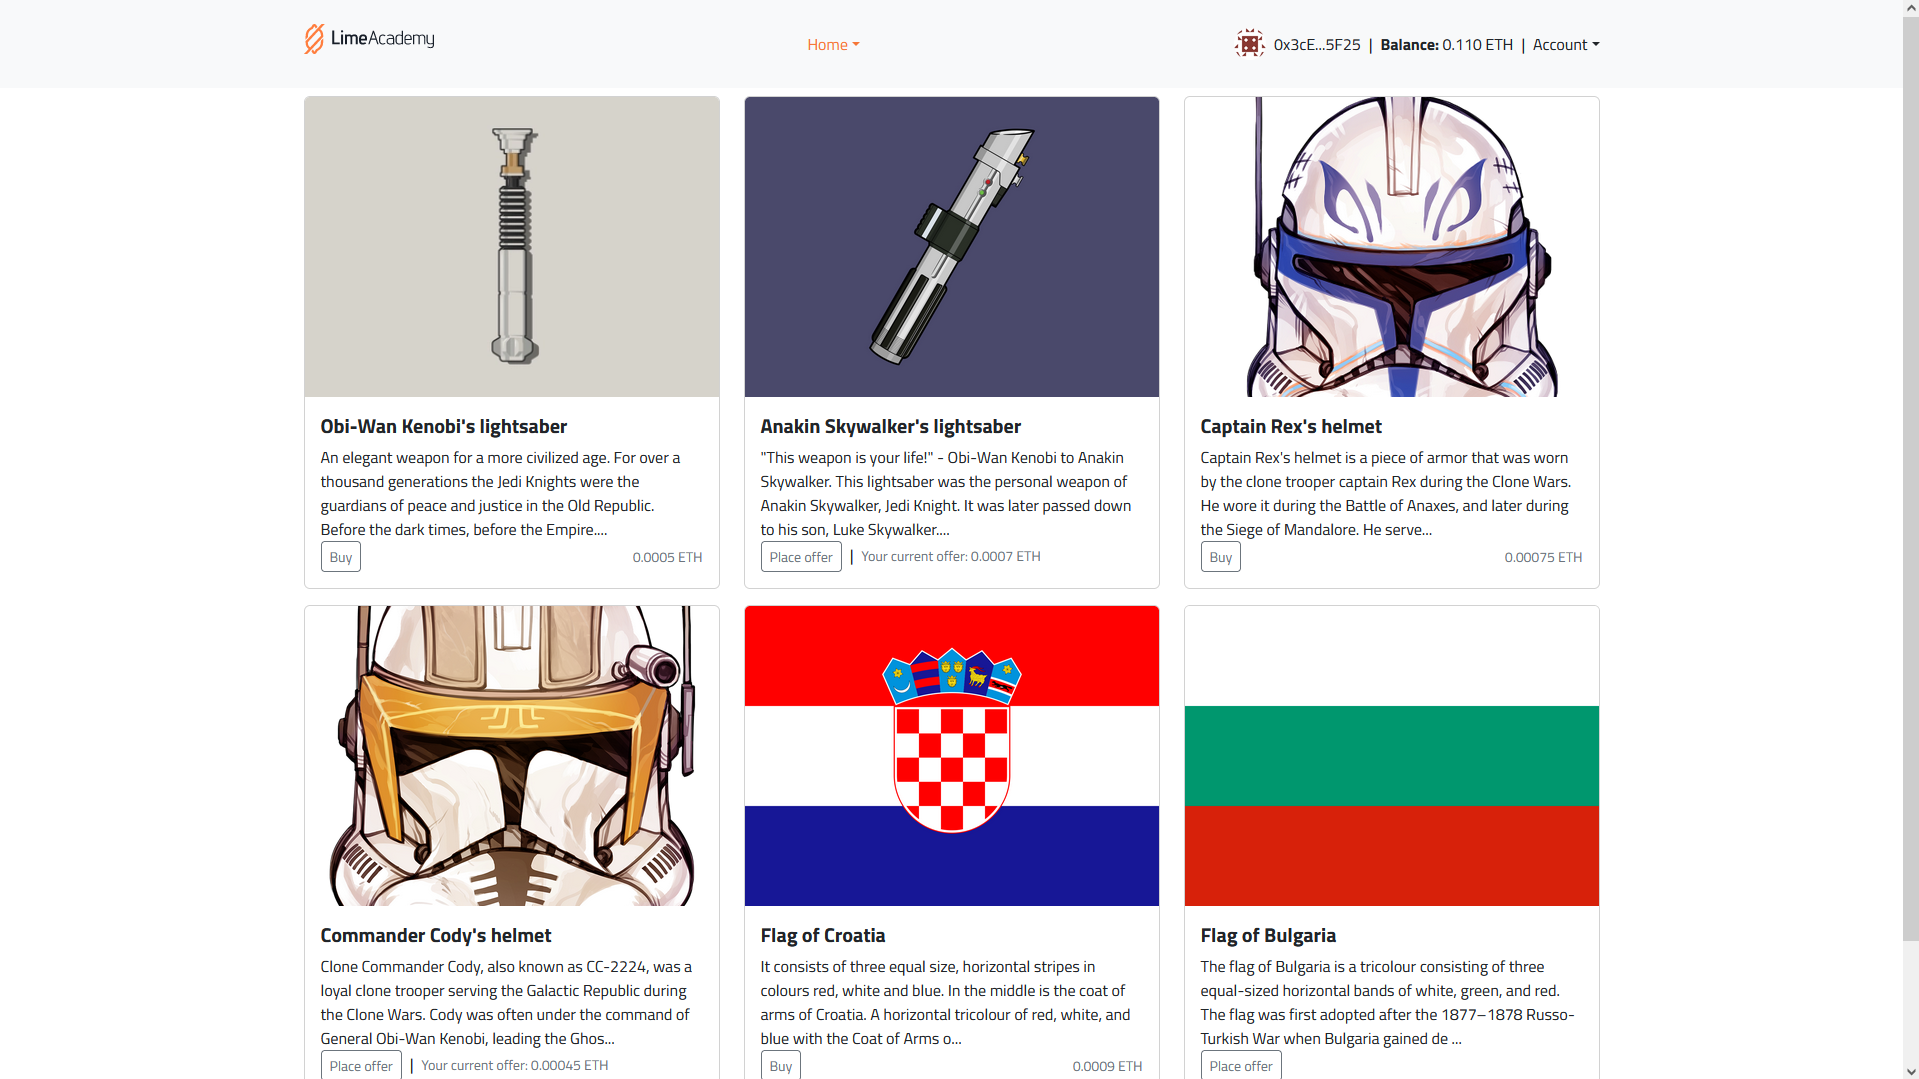The image size is (1919, 1079).
Task: Click the wallet address 0x3cE...5F25
Action: [x=1317, y=45]
